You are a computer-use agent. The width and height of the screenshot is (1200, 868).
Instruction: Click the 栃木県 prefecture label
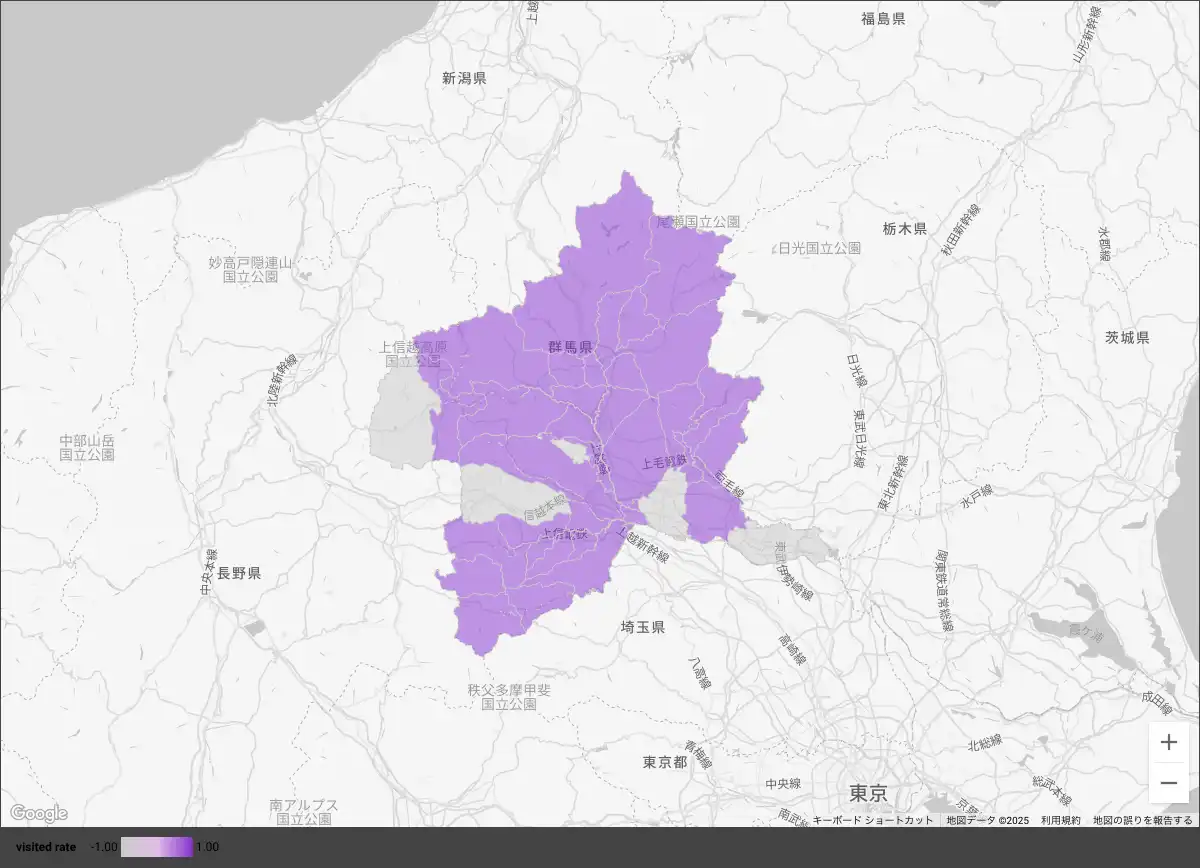[x=904, y=228]
